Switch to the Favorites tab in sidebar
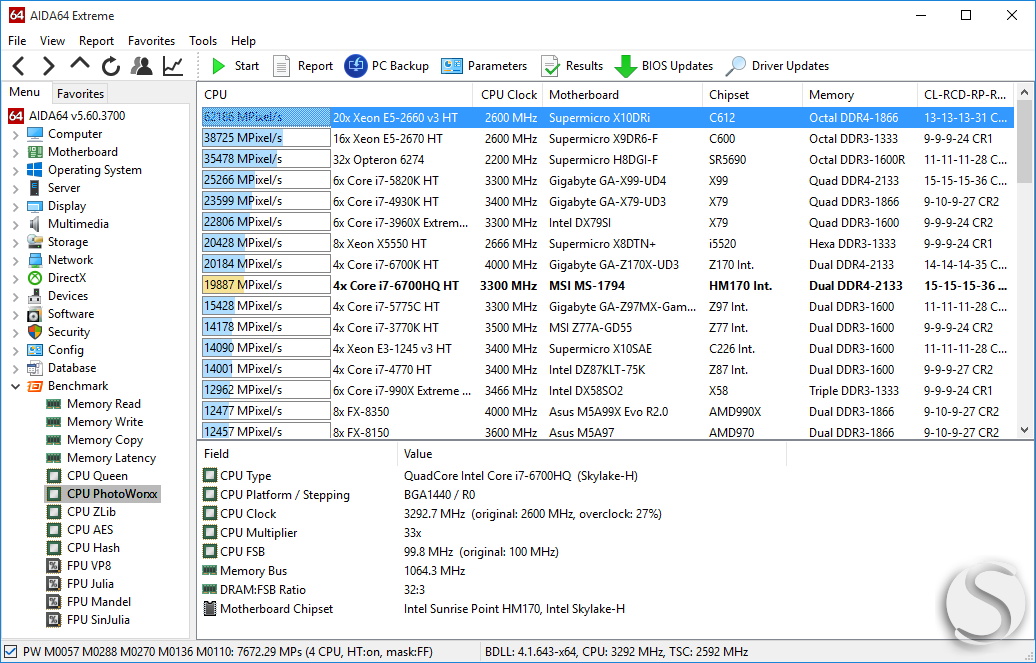The width and height of the screenshot is (1036, 663). click(80, 94)
